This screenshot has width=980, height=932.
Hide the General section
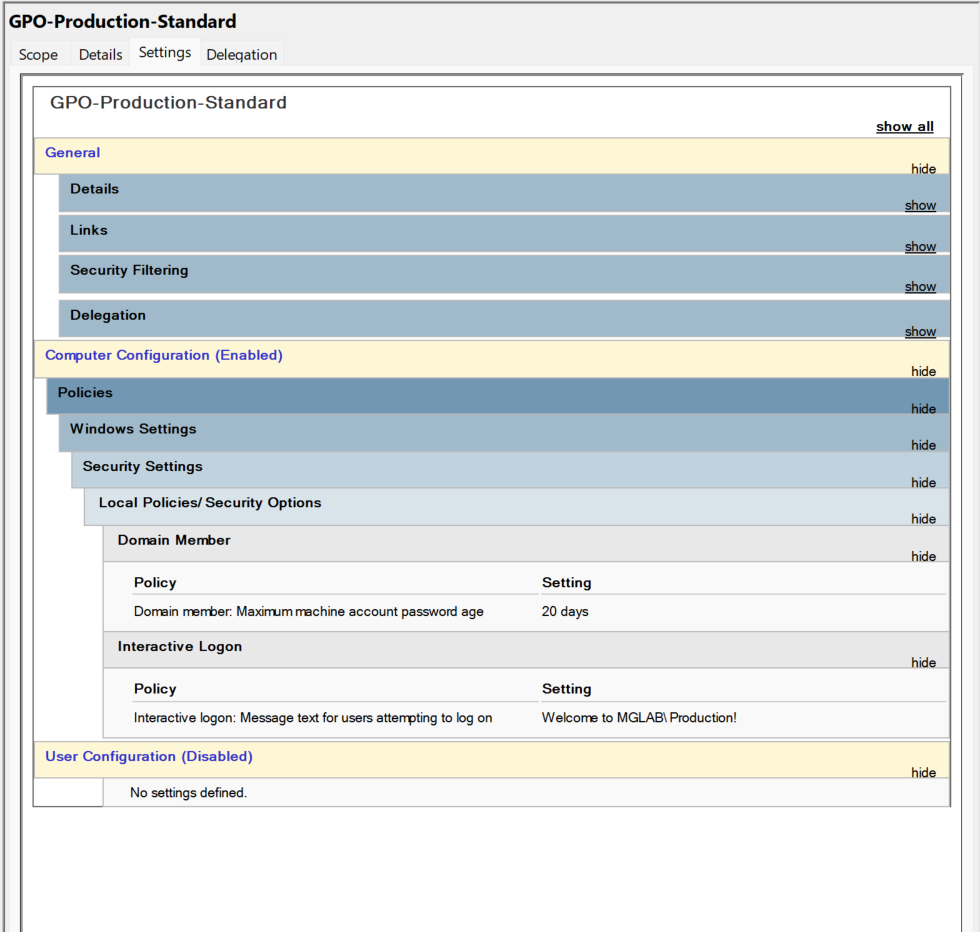(923, 169)
